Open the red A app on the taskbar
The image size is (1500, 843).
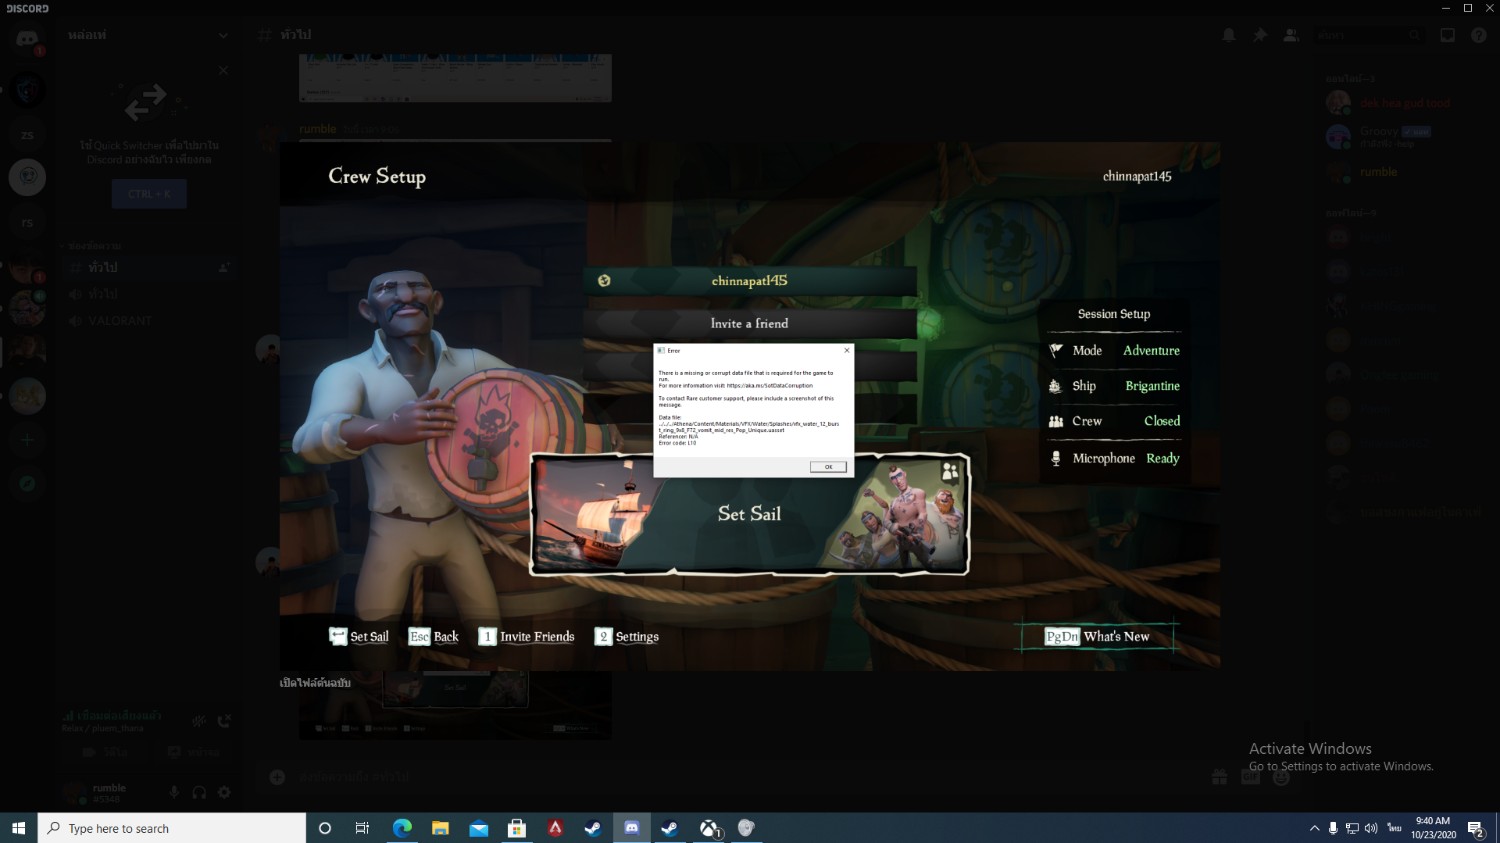click(555, 828)
